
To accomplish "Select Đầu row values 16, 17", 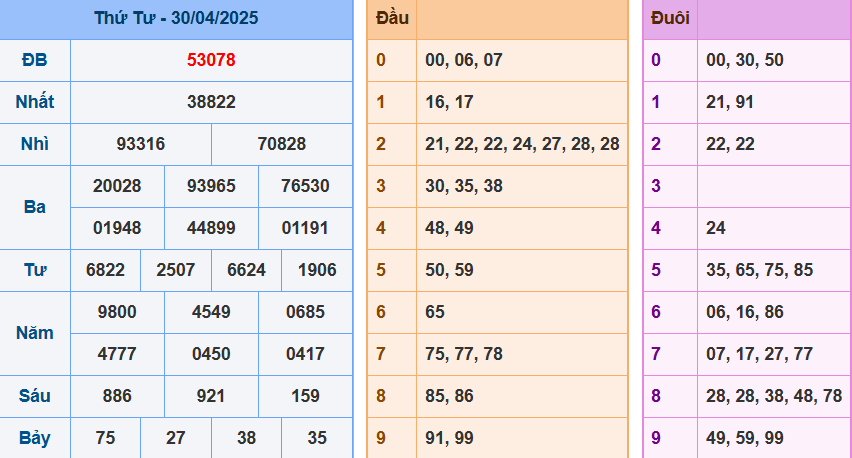I will tap(449, 102).
